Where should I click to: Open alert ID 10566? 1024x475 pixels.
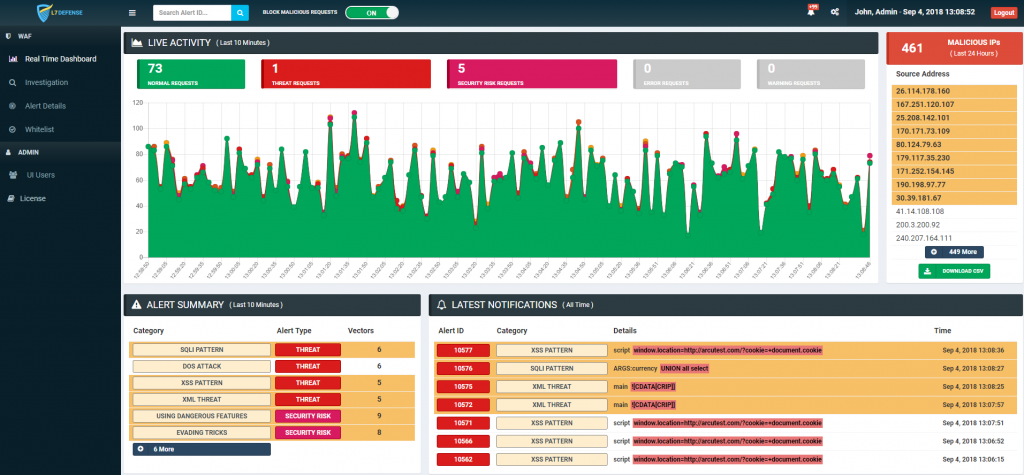coord(463,441)
